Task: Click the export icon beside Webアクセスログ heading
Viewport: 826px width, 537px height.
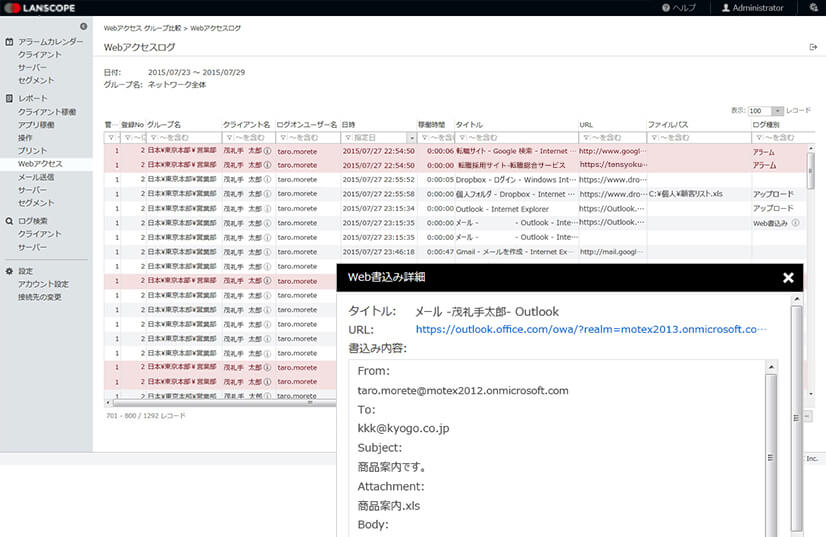Action: point(813,47)
